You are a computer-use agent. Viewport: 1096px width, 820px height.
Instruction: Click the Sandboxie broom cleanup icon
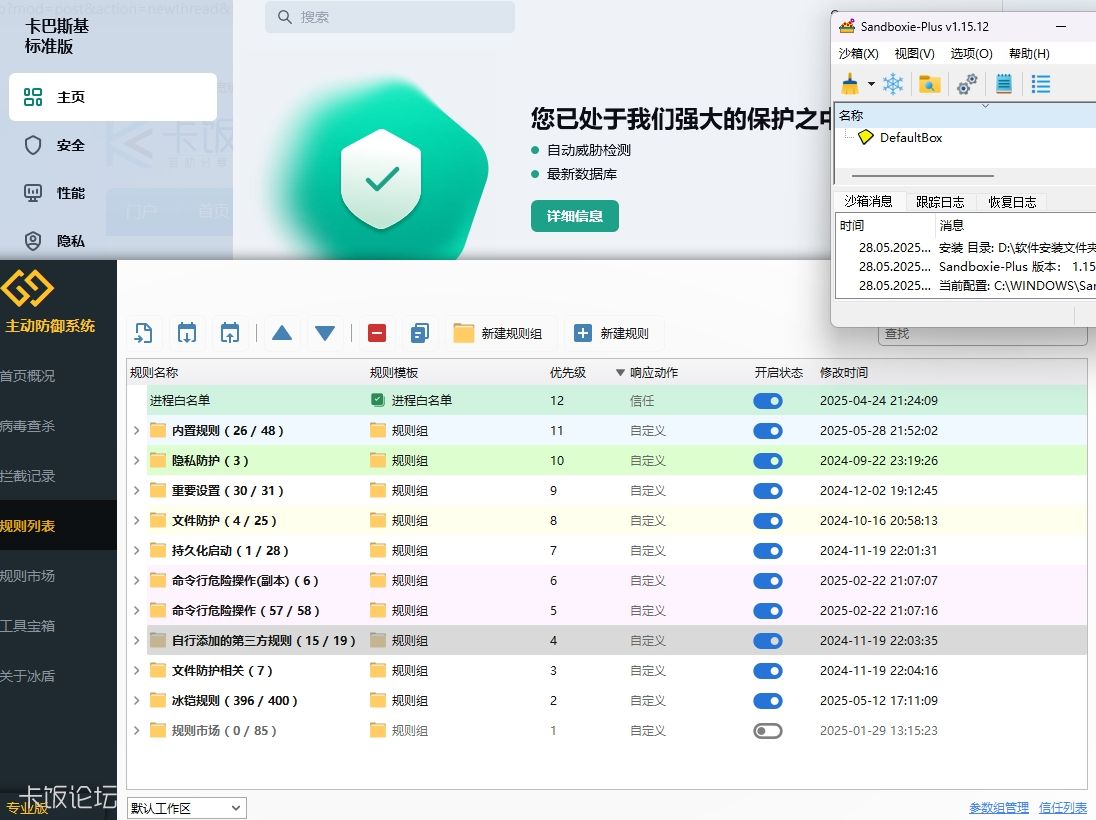pyautogui.click(x=850, y=84)
